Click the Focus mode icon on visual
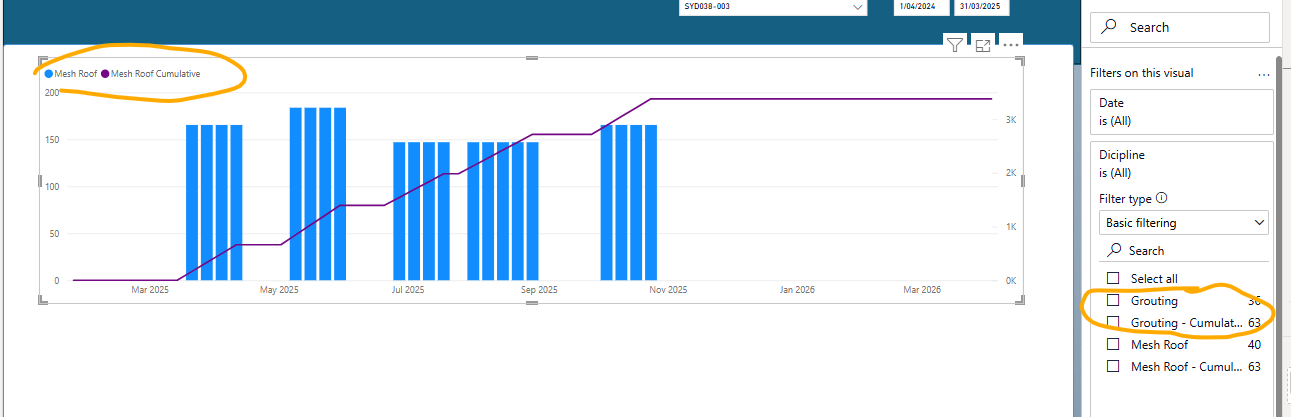This screenshot has height=417, width=1291. pos(983,45)
